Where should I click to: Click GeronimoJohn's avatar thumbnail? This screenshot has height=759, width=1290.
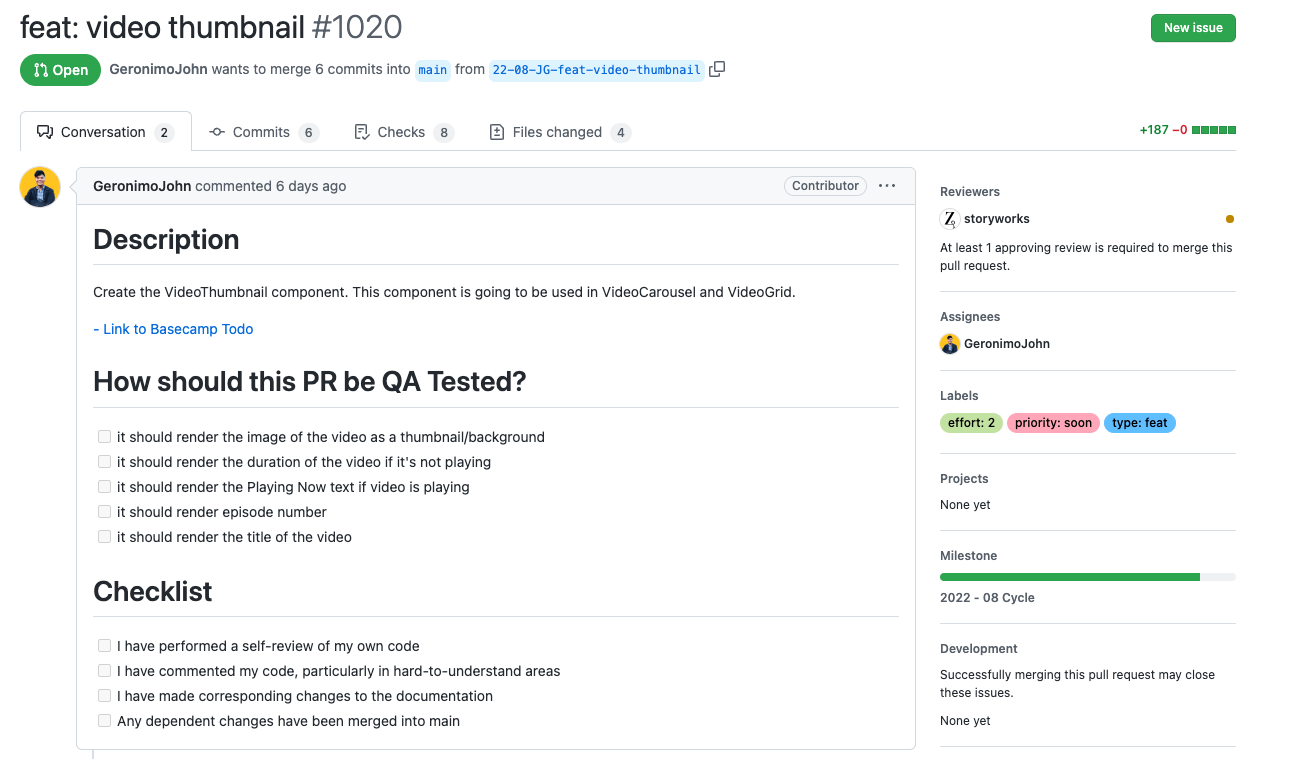coord(39,186)
